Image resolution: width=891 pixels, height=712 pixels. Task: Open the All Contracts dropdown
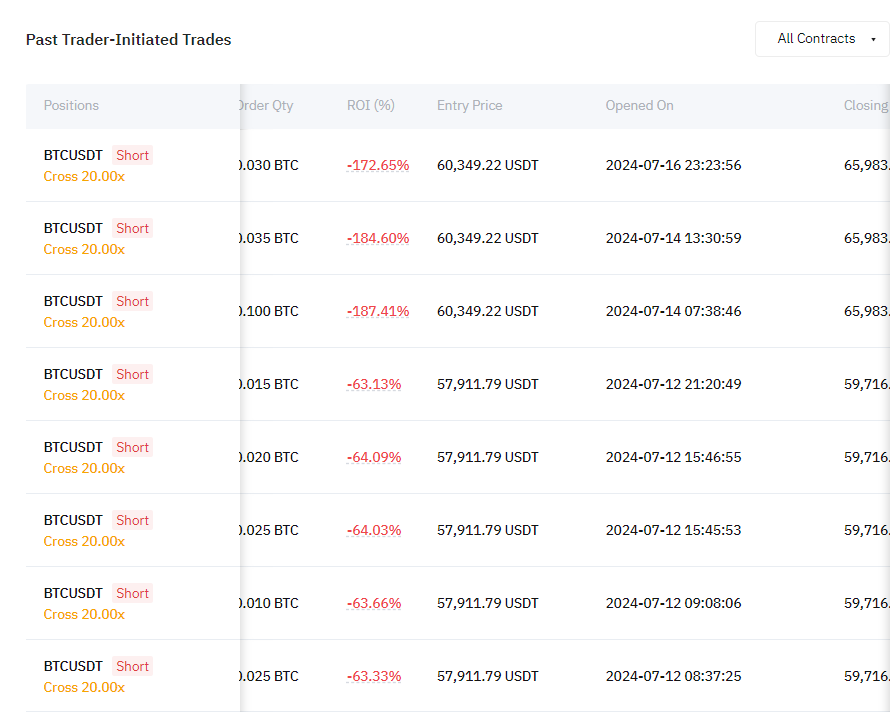[822, 39]
